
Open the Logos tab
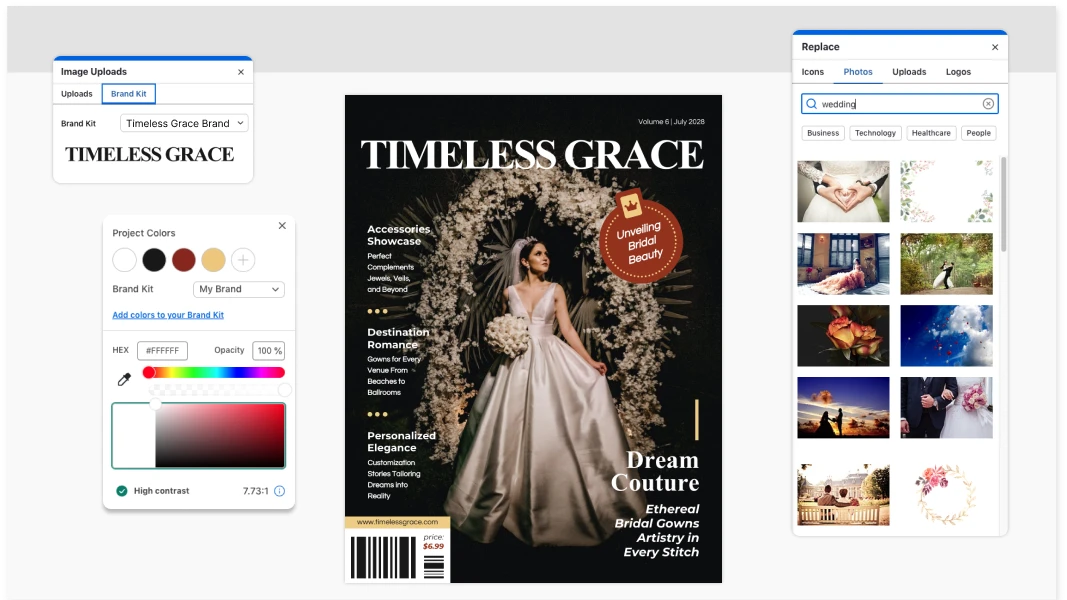pos(958,72)
